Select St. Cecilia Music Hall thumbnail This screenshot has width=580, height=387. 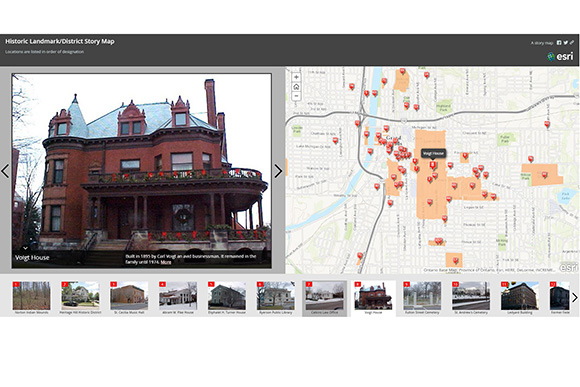[129, 298]
